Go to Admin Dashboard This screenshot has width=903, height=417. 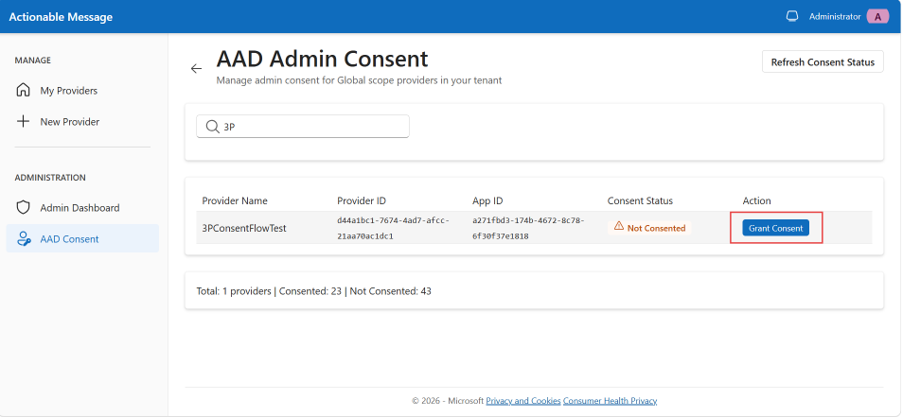(82, 208)
